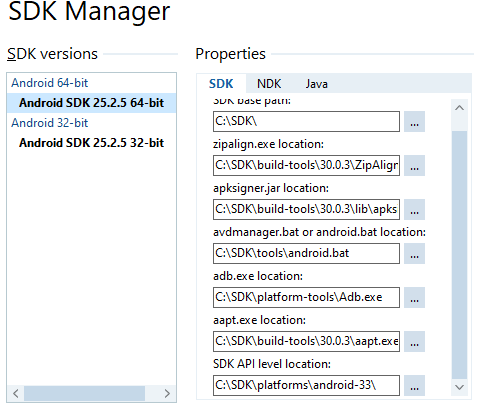Select Android SDK 25.2.5 32-bit entry
489x410 pixels.
click(91, 143)
